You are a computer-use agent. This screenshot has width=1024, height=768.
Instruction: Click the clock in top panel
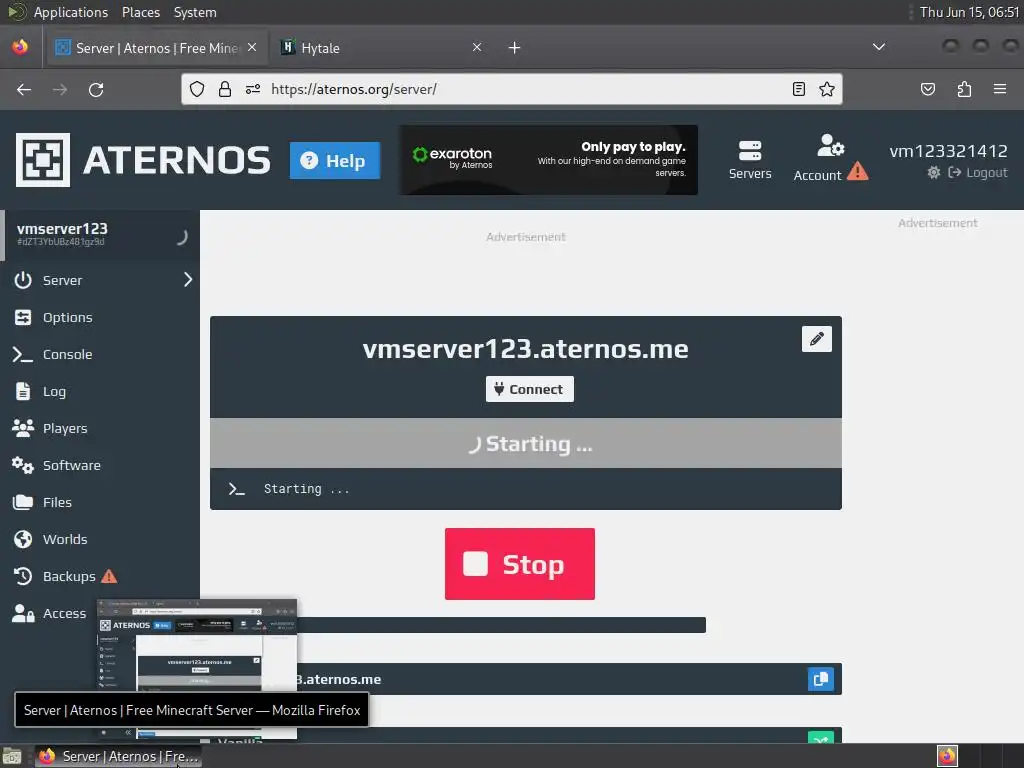(969, 12)
